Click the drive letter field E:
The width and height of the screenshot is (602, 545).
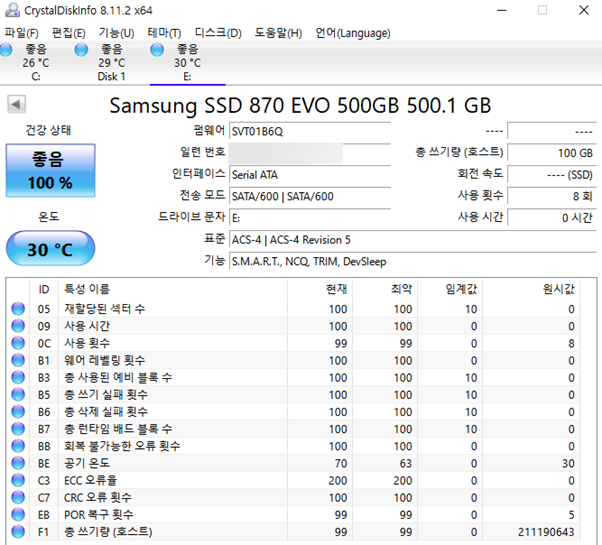coord(310,218)
